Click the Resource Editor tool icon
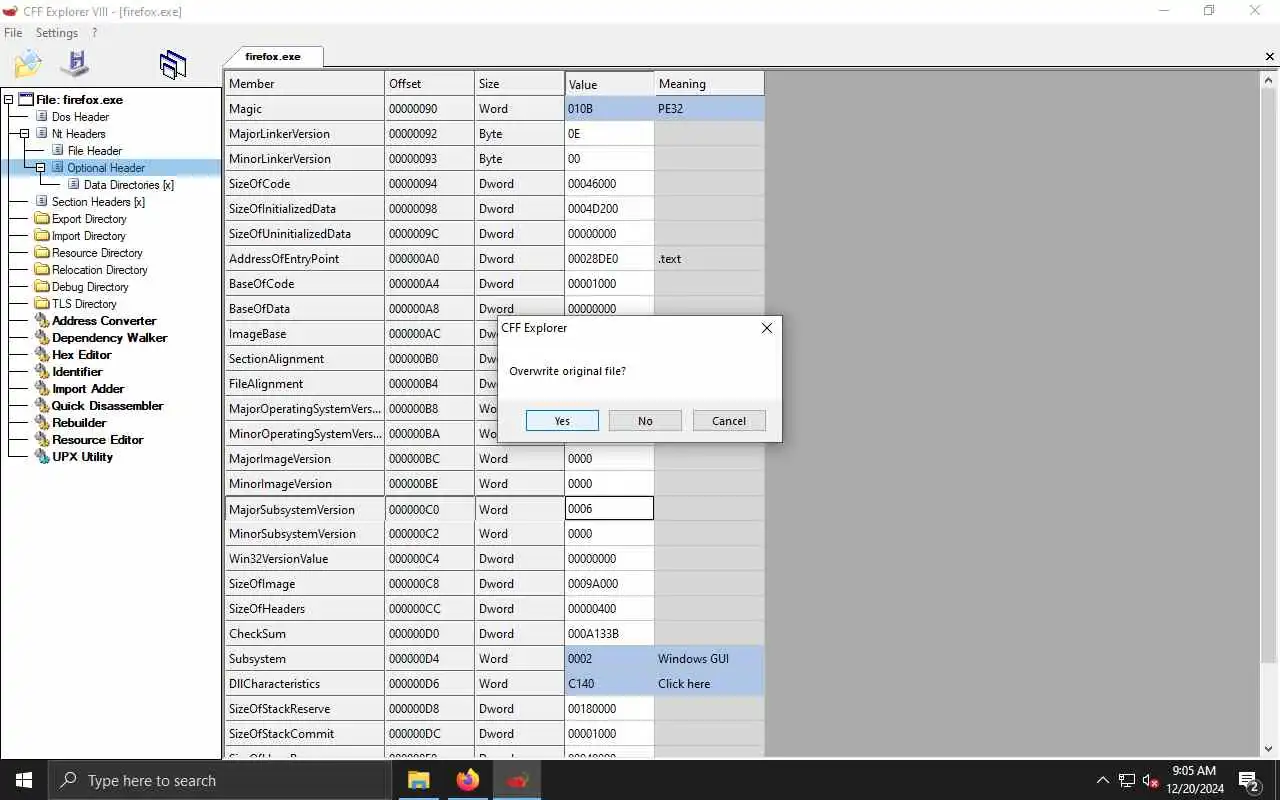 [42, 439]
